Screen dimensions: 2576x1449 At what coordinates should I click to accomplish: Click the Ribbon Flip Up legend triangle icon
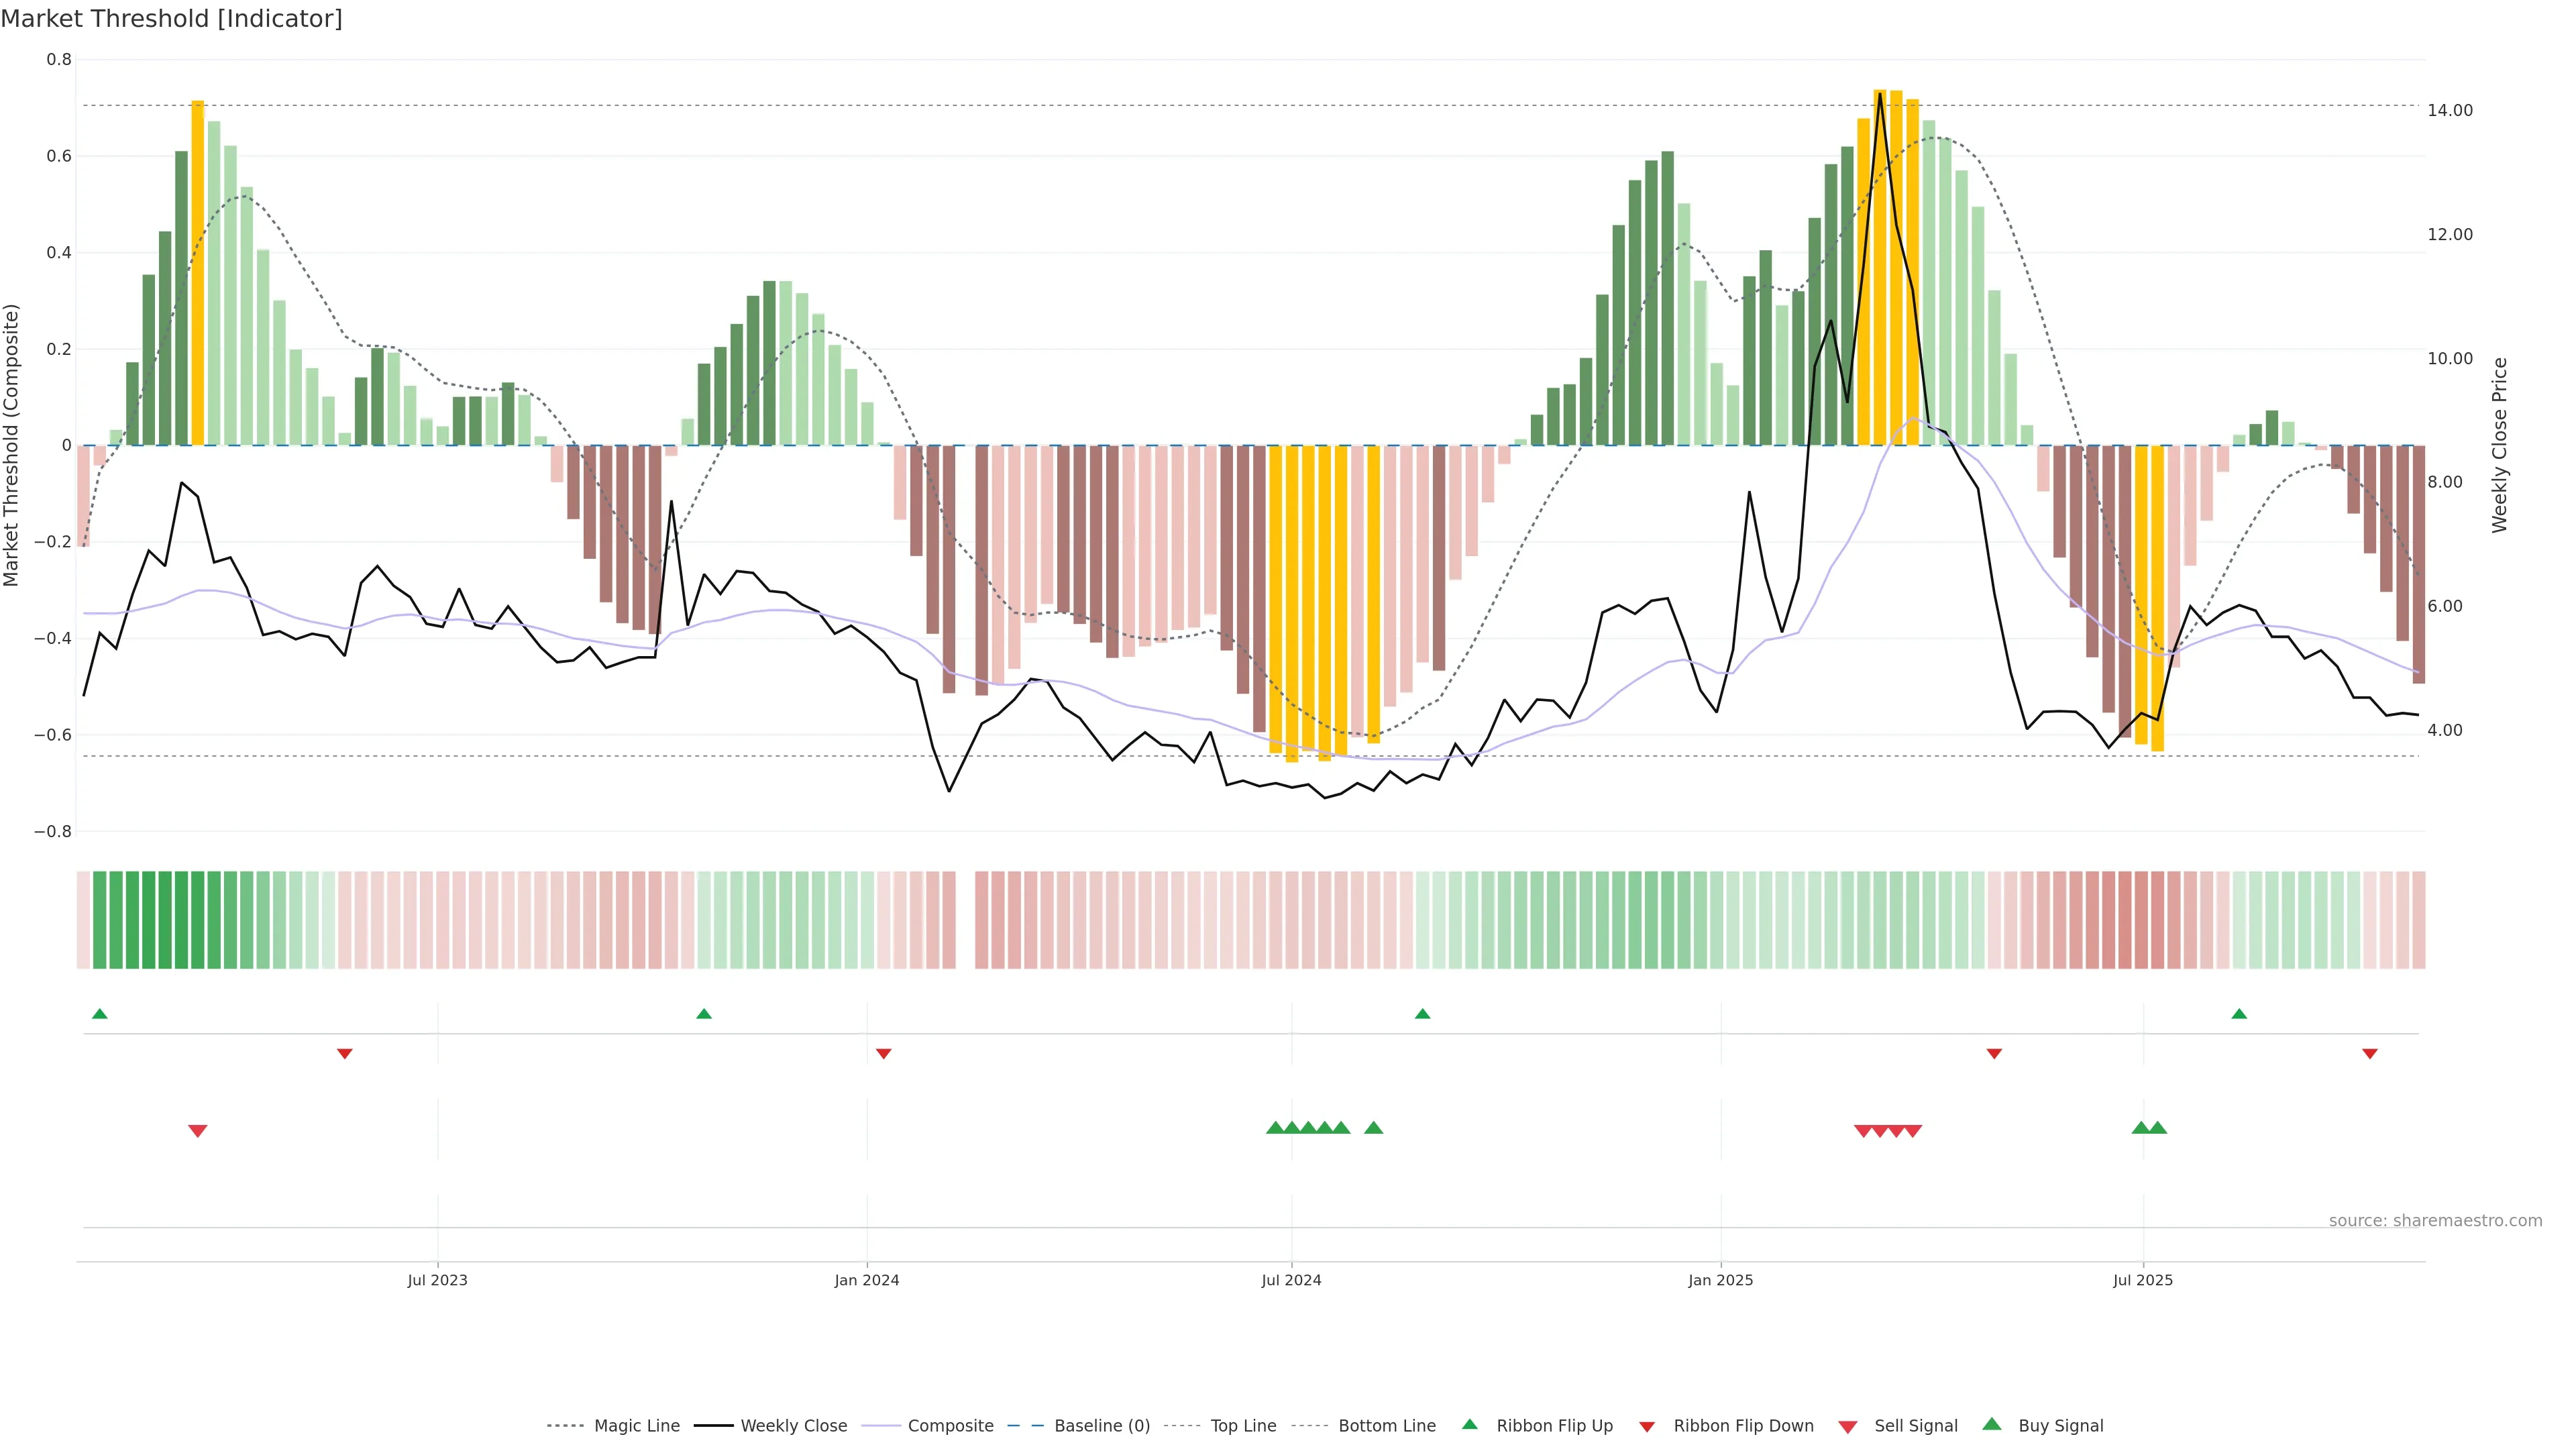coord(1469,1424)
